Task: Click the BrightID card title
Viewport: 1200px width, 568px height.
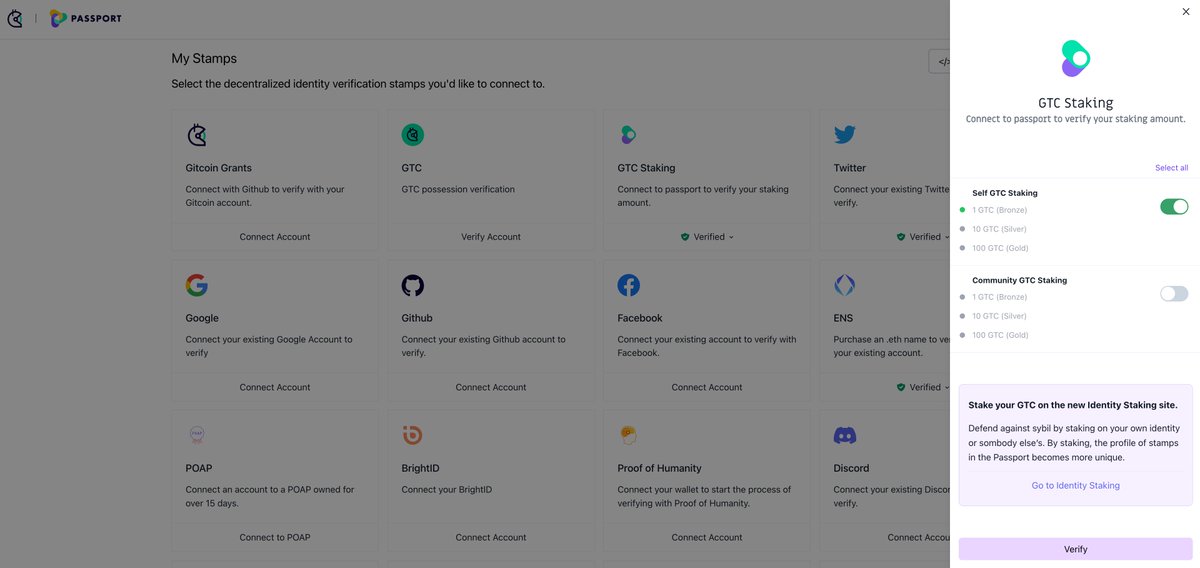Action: [x=422, y=468]
